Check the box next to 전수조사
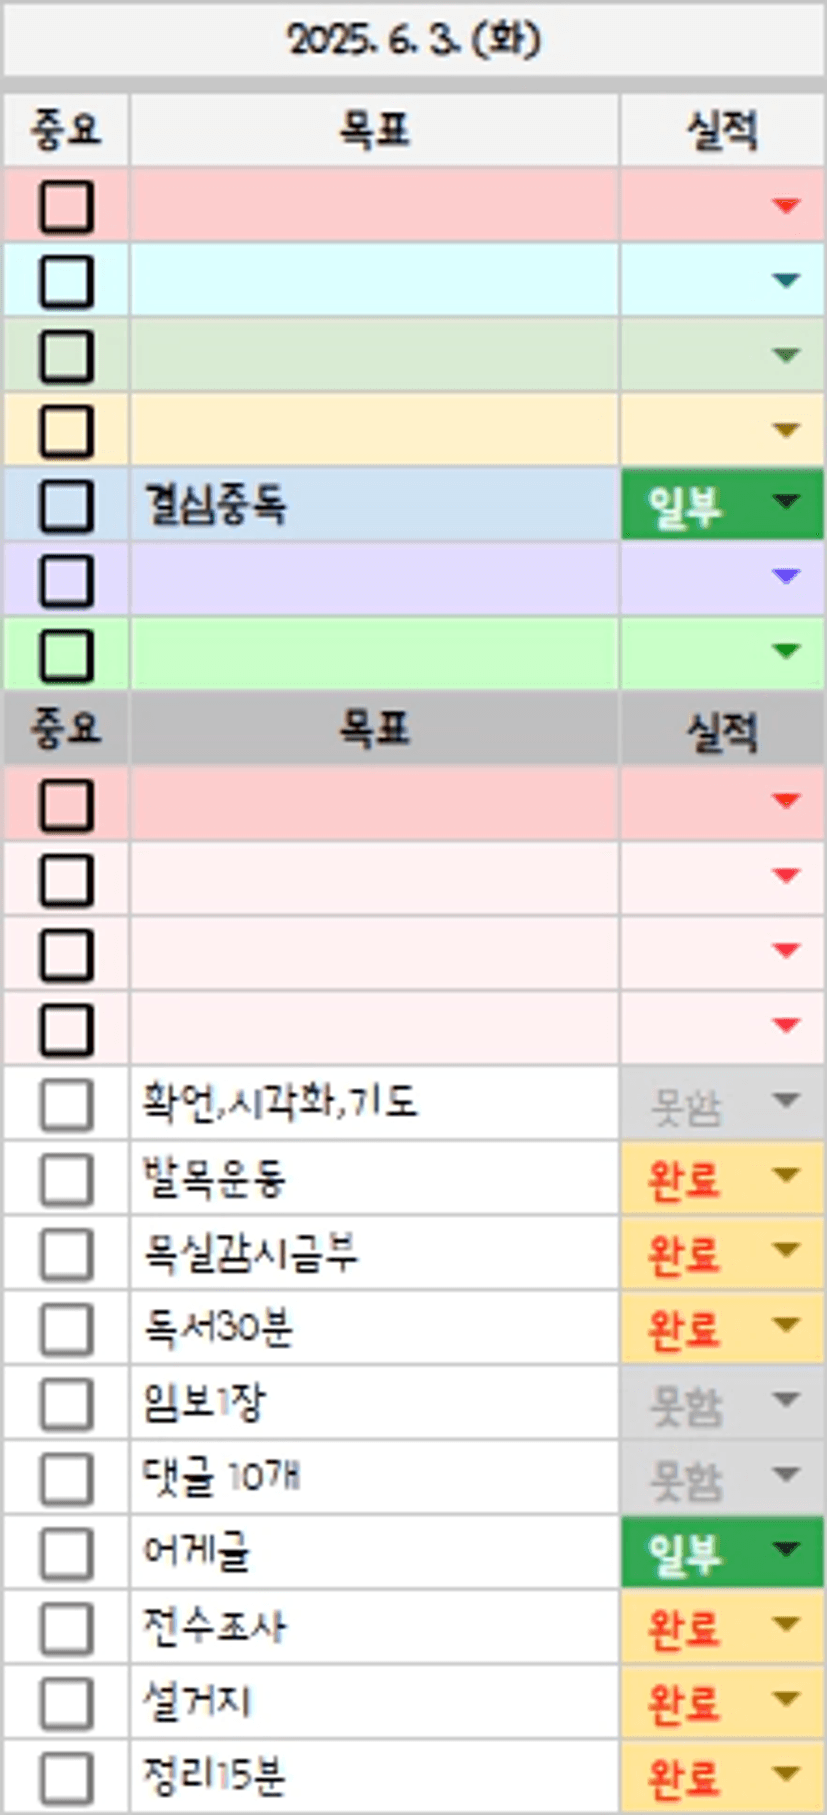This screenshot has width=827, height=1815. [66, 1627]
